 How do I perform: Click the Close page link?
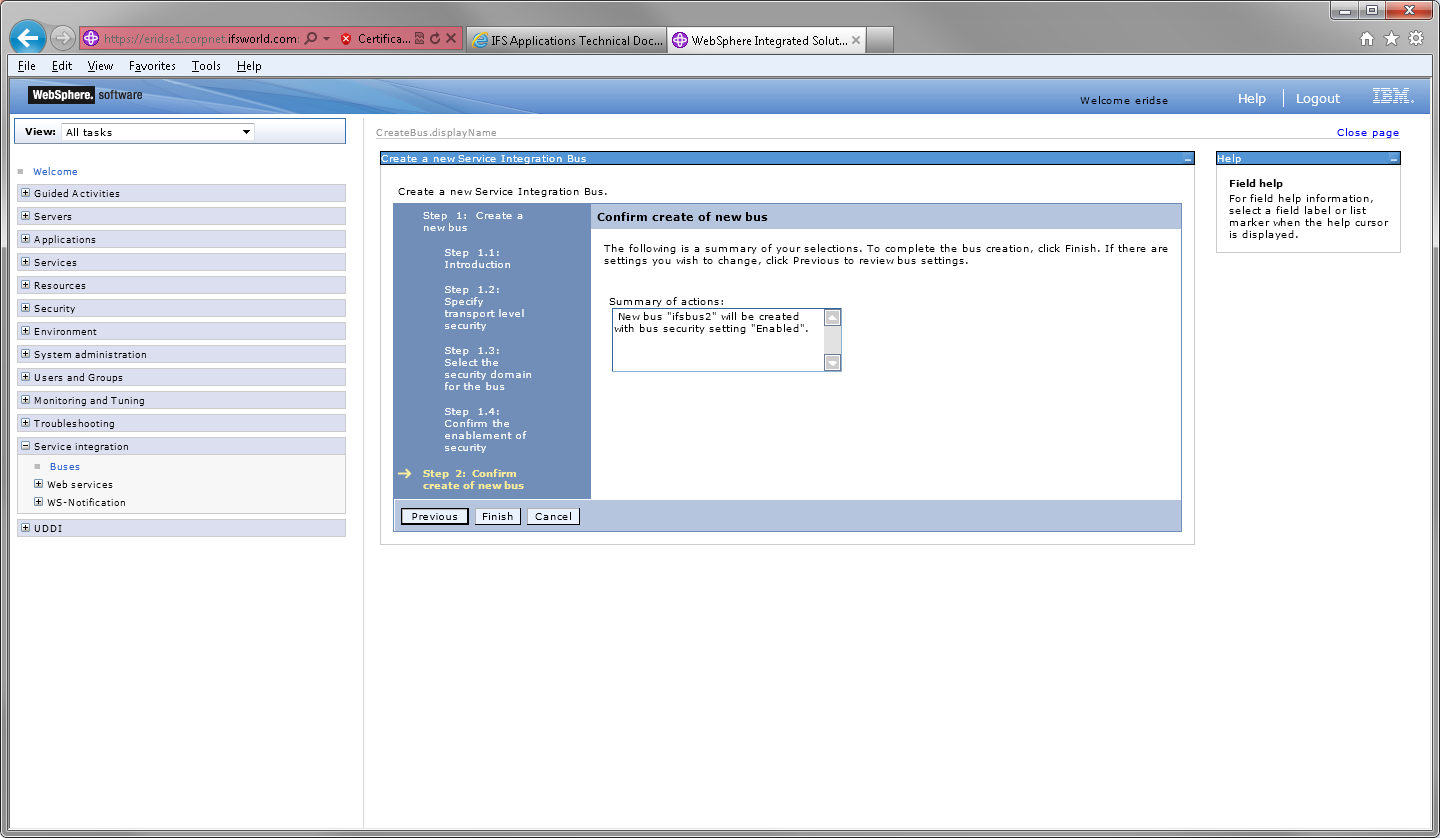coord(1368,132)
